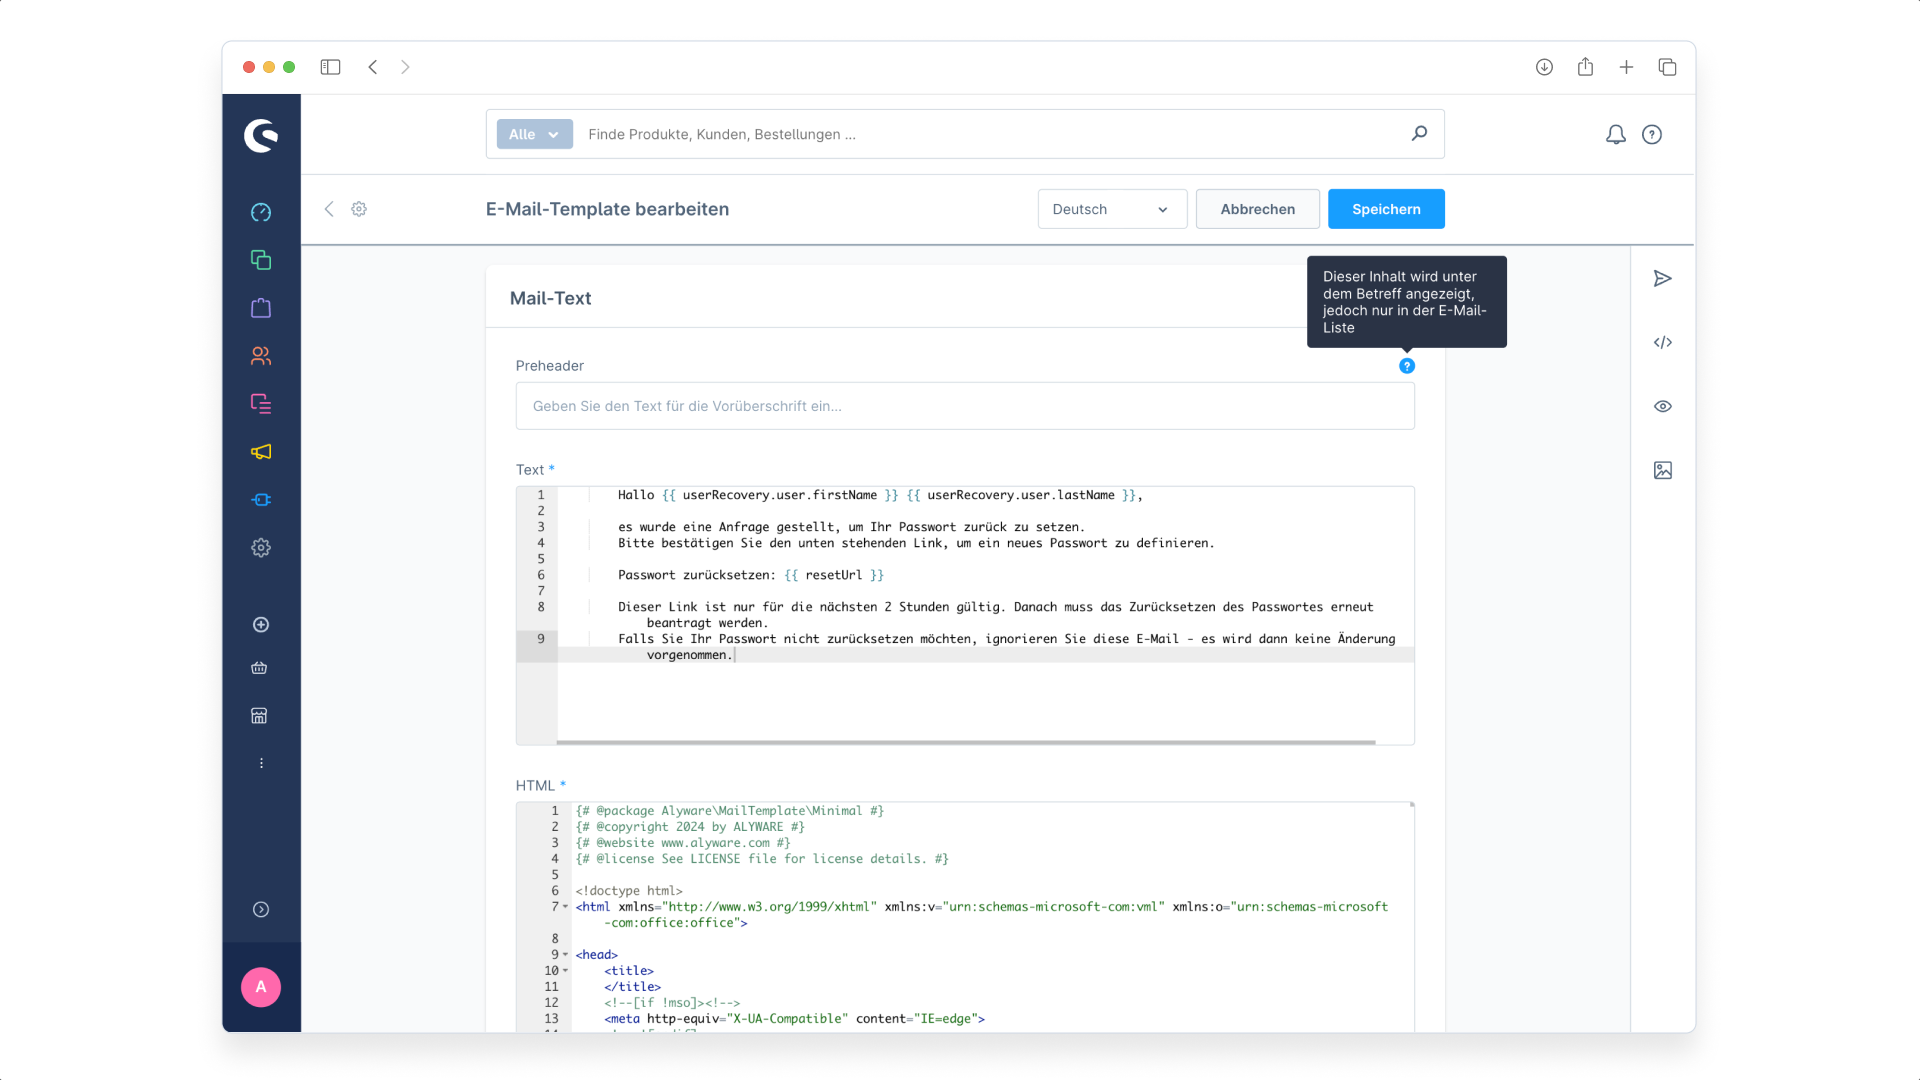Open the image media icon in right panel

coord(1663,471)
